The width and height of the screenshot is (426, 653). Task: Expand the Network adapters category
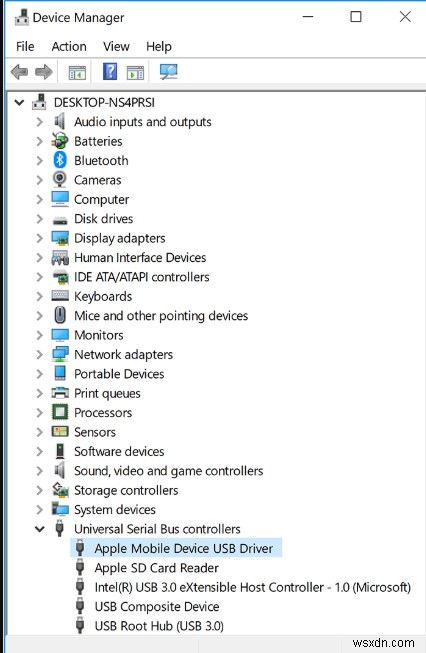40,354
